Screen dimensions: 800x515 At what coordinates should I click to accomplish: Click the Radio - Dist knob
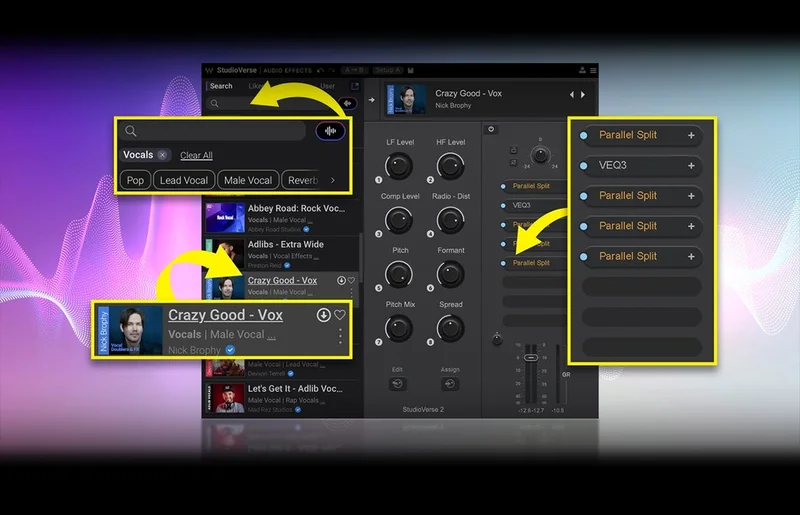click(451, 220)
